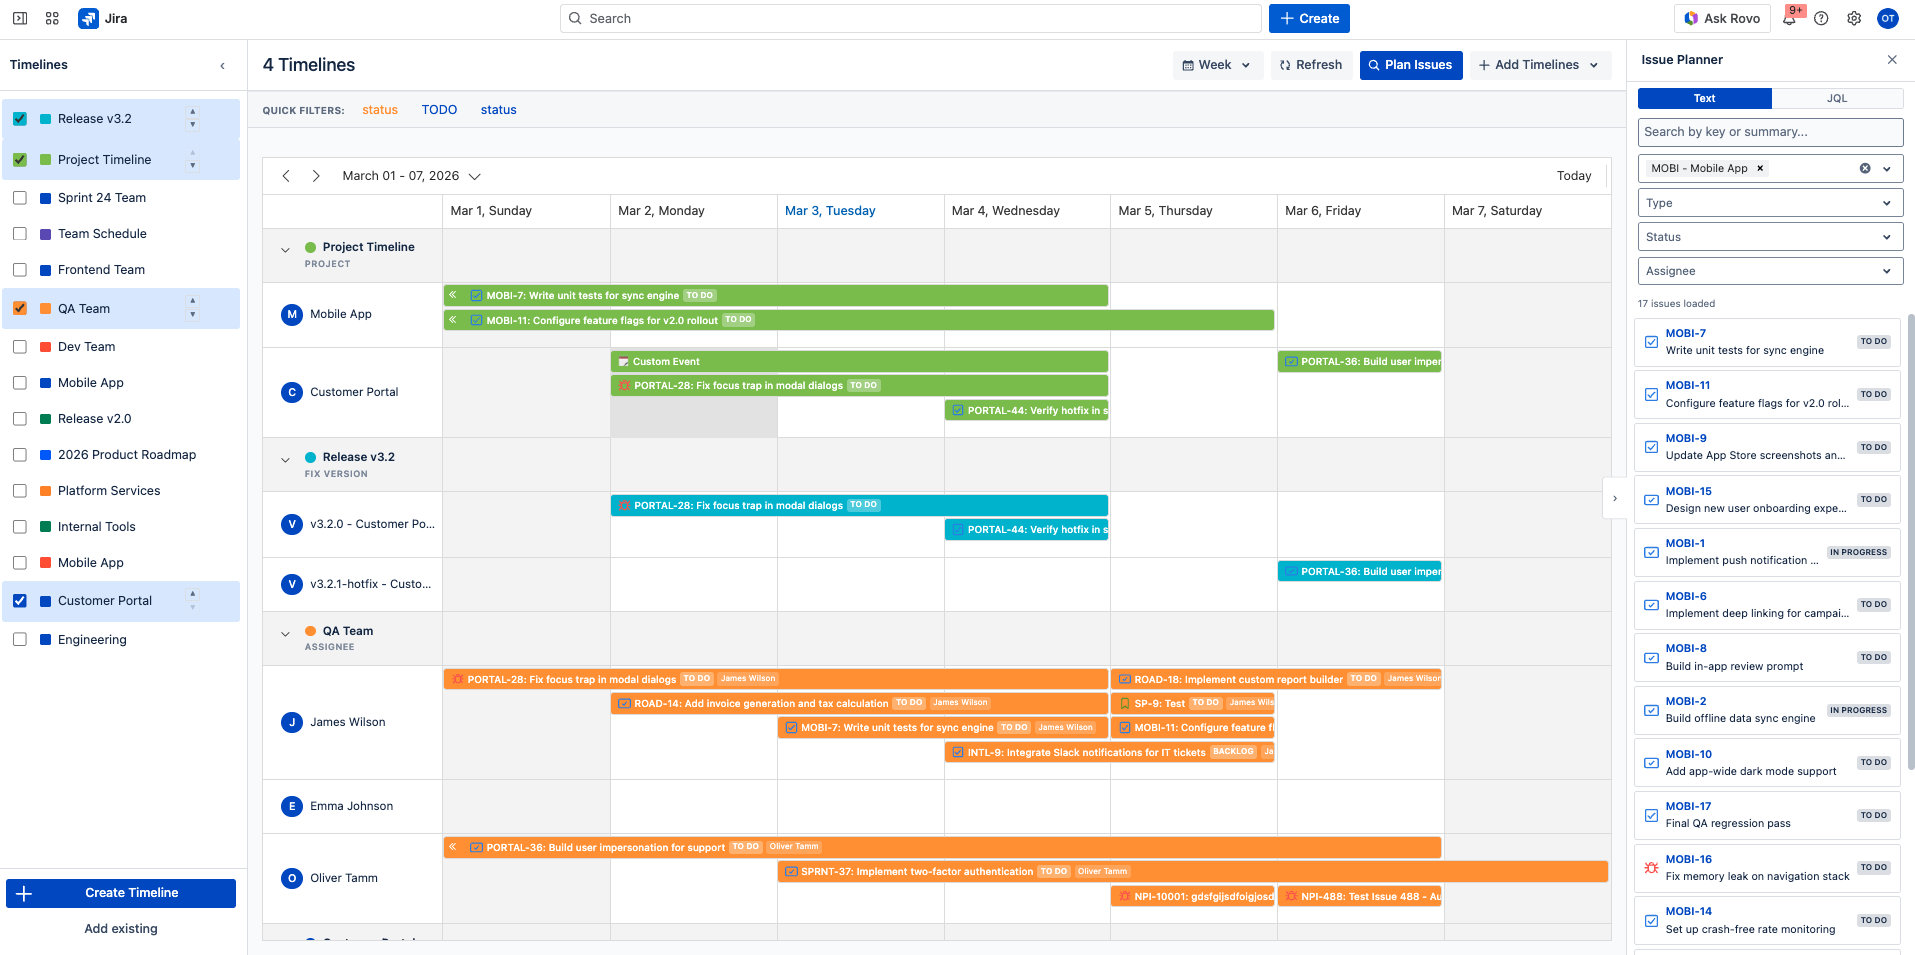1915x955 pixels.
Task: Open the Assignee filter dropdown in Issue Planner
Action: [x=1768, y=271]
